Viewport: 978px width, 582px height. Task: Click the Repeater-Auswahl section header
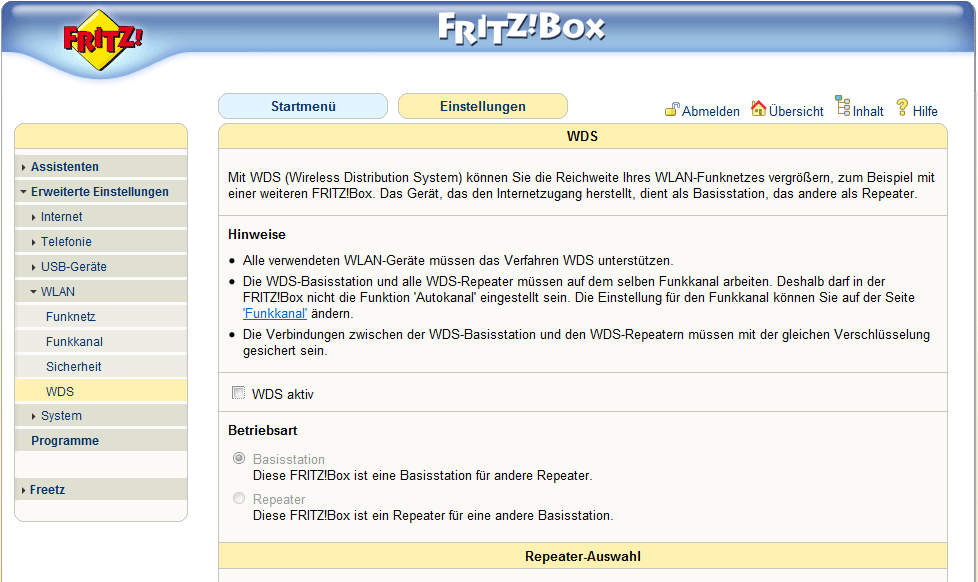pyautogui.click(x=583, y=556)
